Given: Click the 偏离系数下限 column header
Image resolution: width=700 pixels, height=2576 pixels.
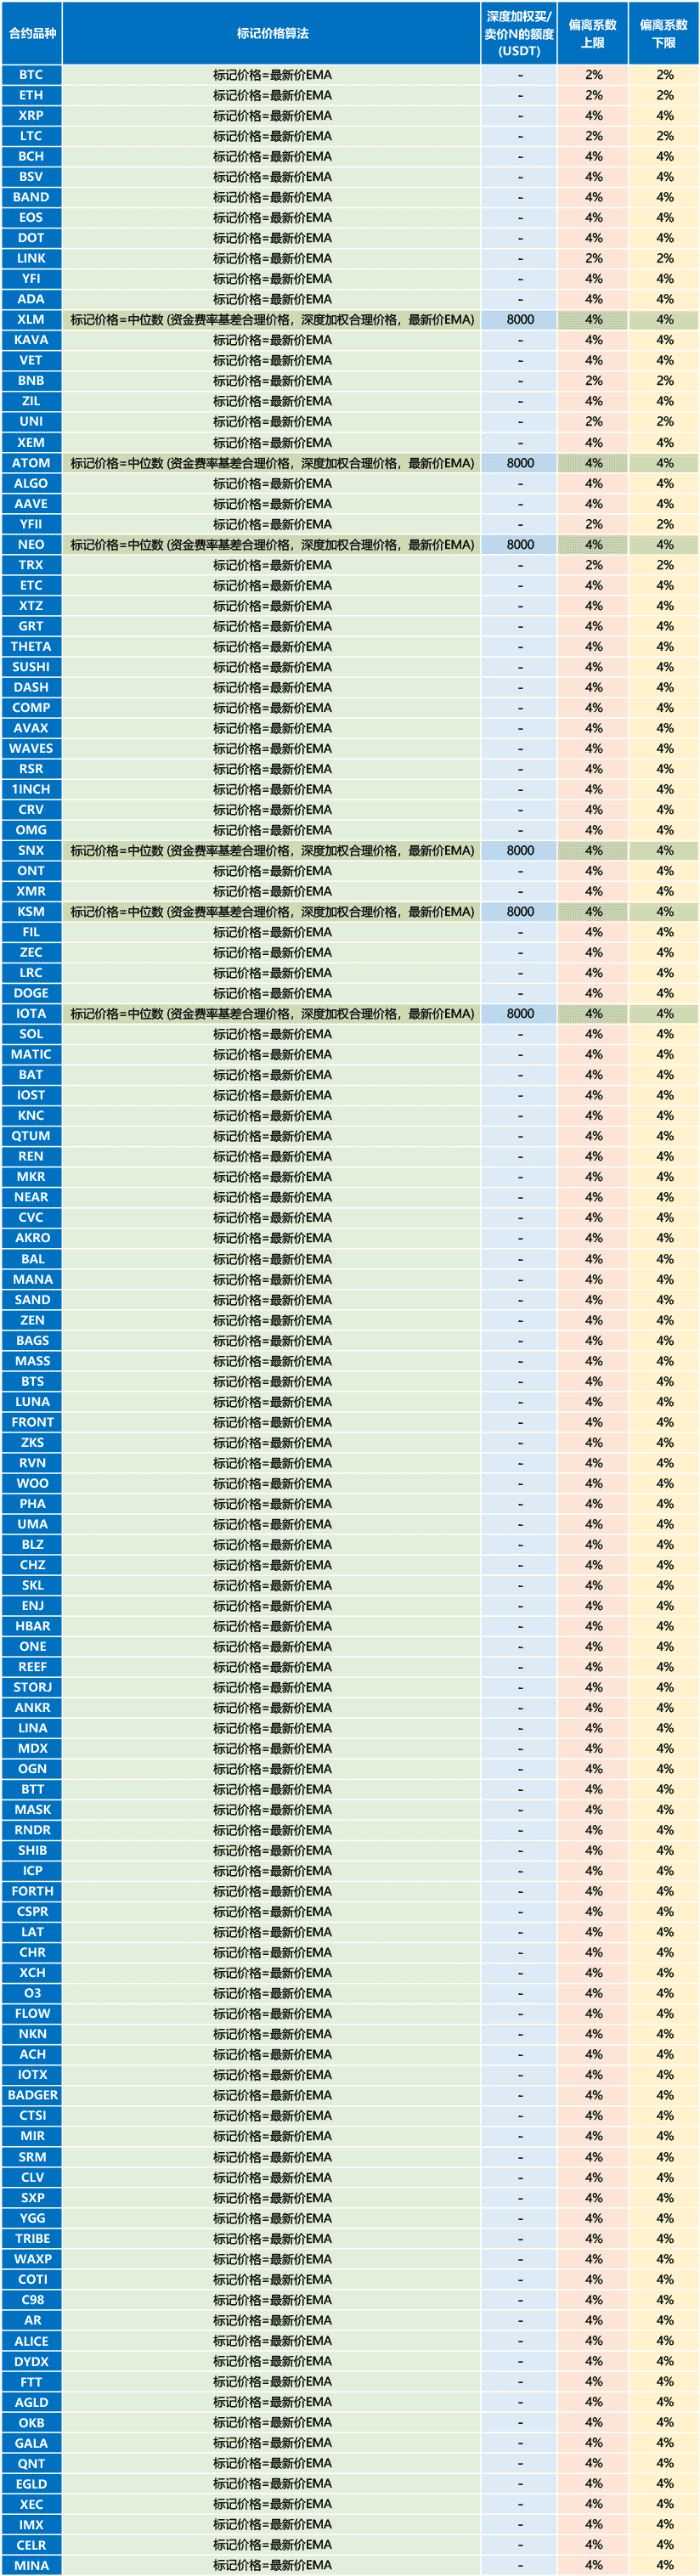Looking at the screenshot, I should 664,33.
